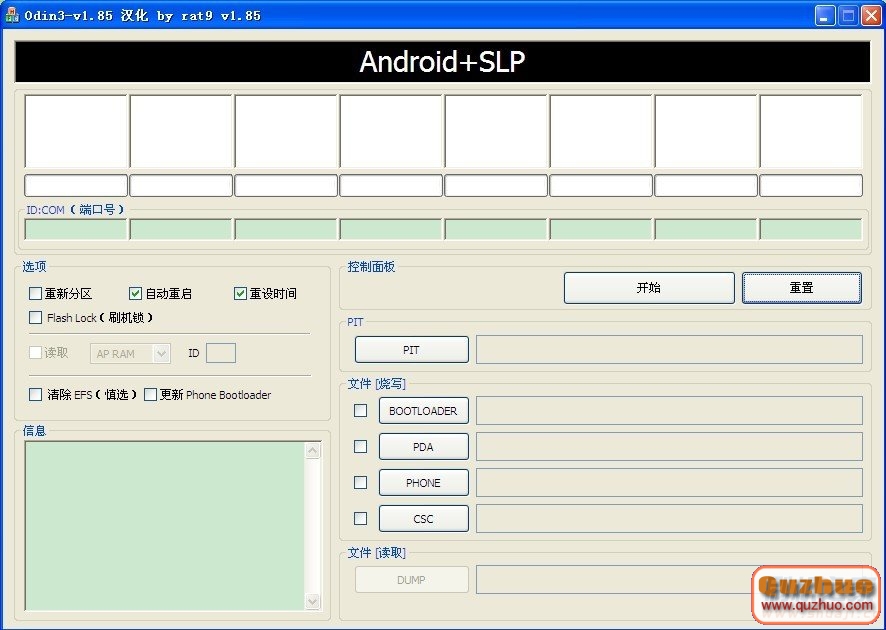
Task: Toggle the Flash Lock checkbox
Action: click(36, 318)
